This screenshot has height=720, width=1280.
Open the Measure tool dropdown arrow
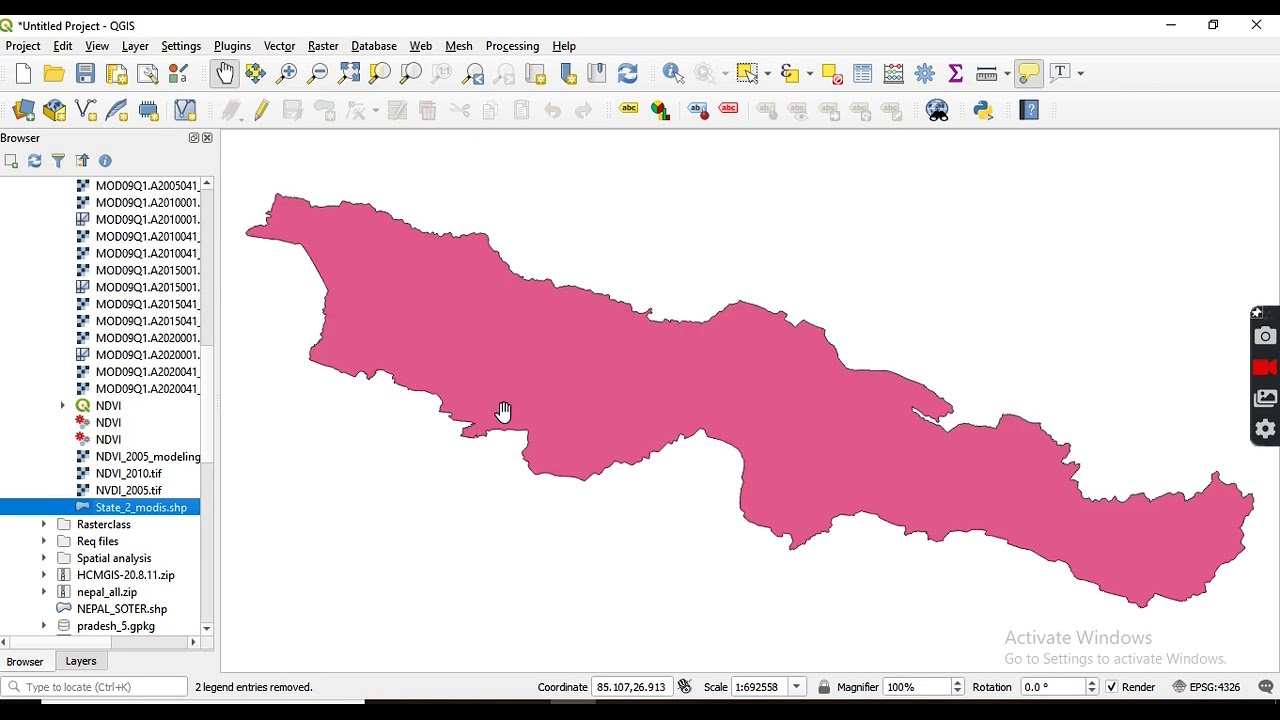(1005, 73)
